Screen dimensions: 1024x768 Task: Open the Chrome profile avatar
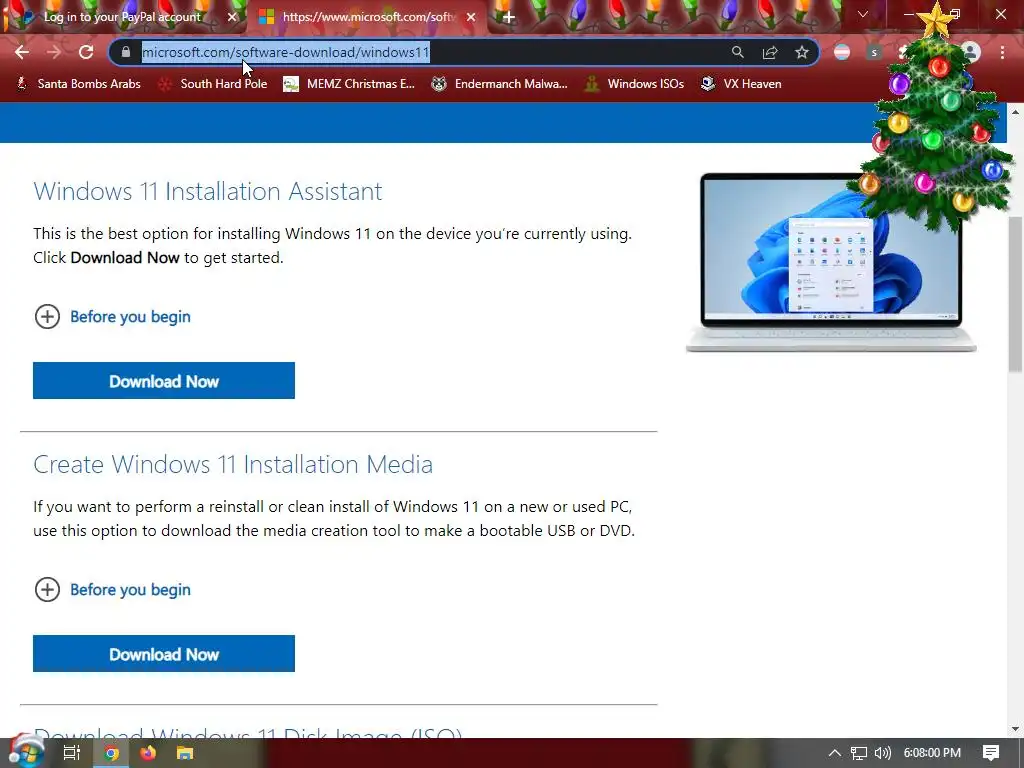971,52
